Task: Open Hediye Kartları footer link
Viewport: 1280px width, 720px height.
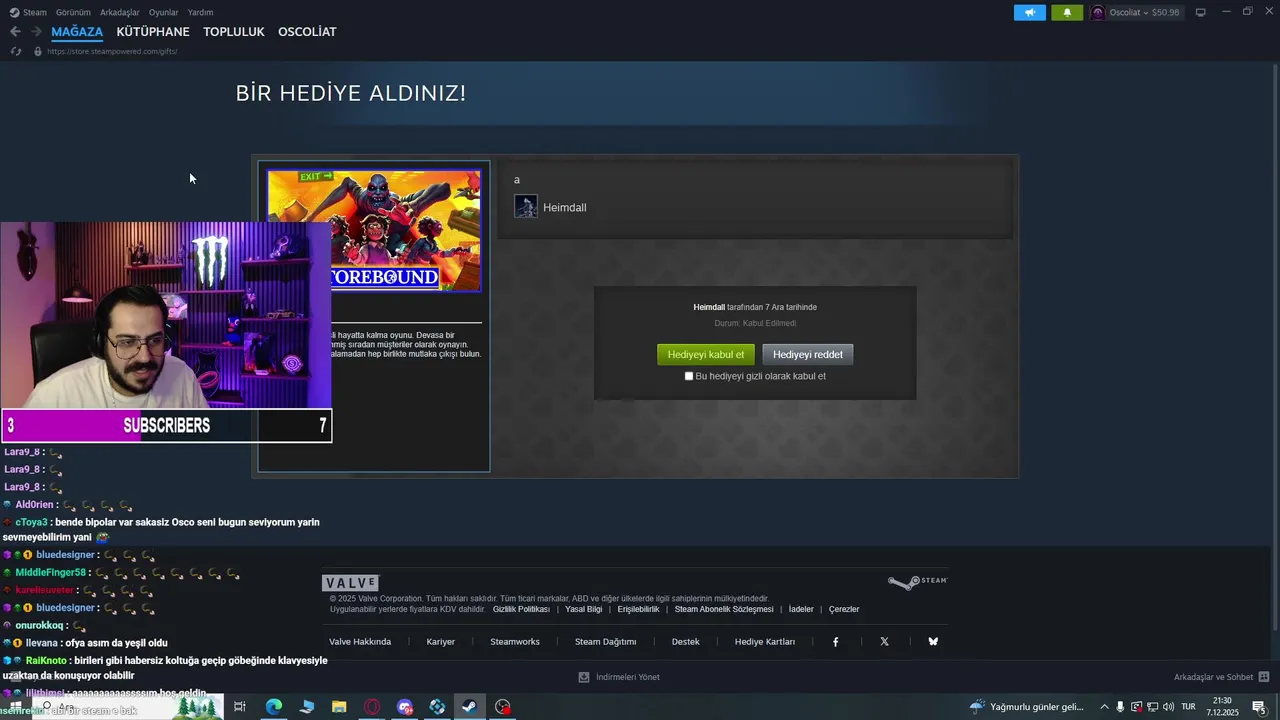Action: [x=765, y=642]
